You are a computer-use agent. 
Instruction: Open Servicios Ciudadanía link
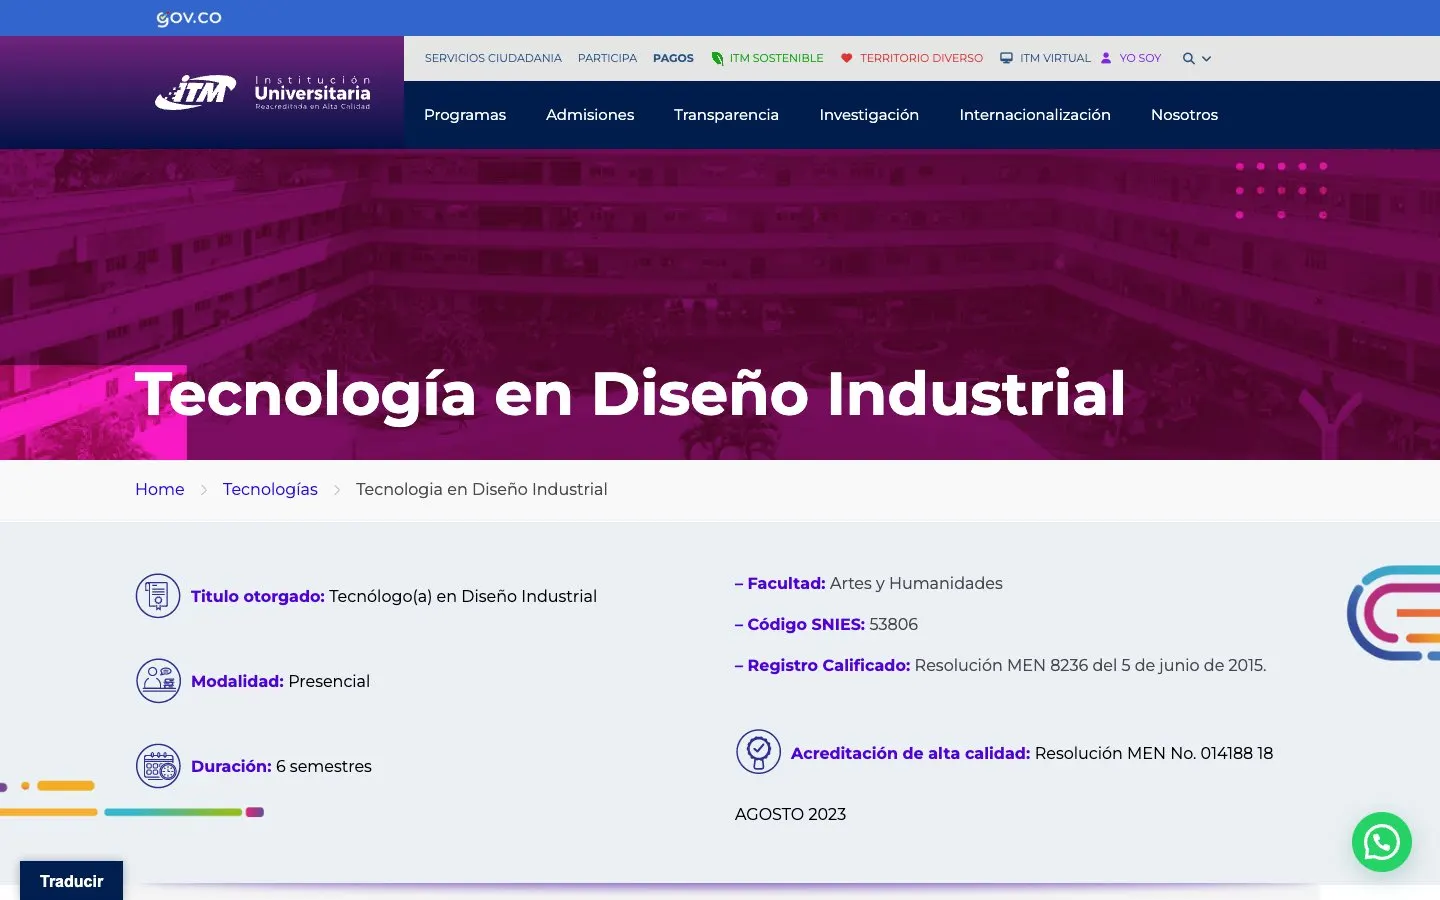tap(493, 58)
